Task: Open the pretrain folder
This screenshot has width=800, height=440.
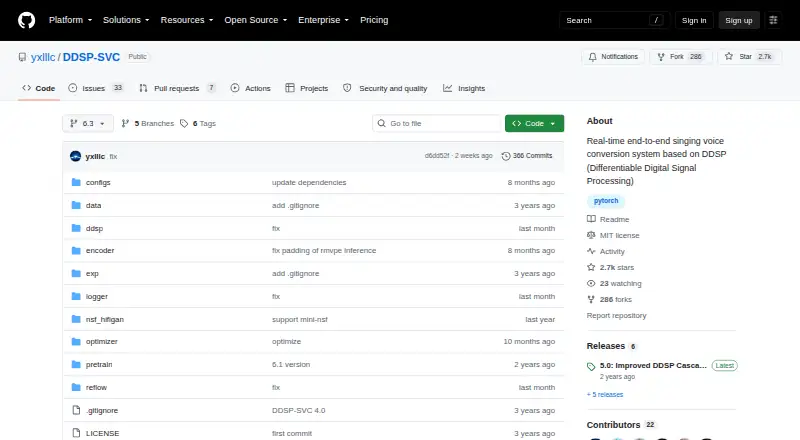Action: [99, 364]
